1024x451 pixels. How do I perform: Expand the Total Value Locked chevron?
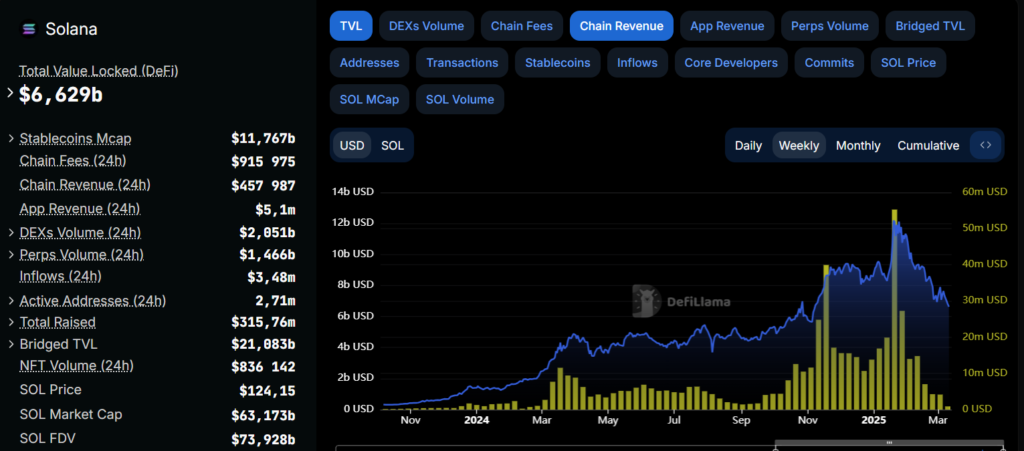click(x=10, y=93)
